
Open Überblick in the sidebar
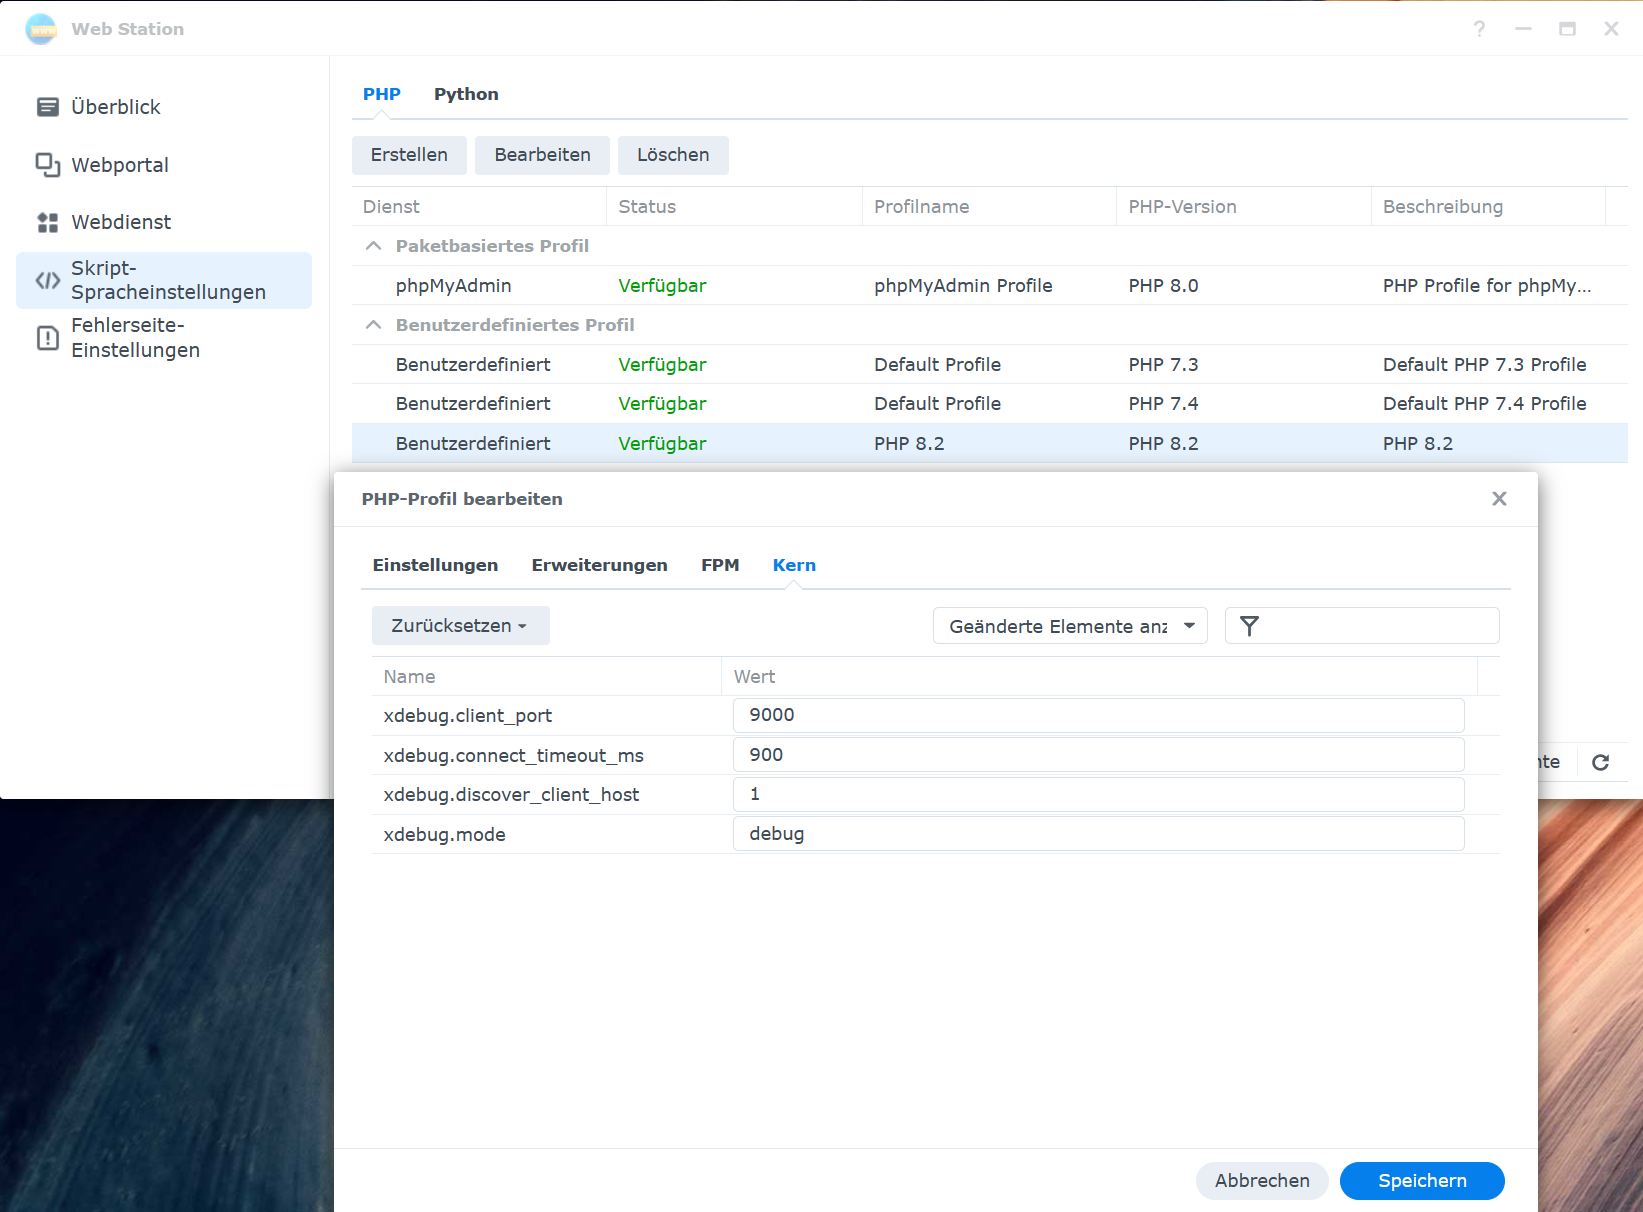164,107
